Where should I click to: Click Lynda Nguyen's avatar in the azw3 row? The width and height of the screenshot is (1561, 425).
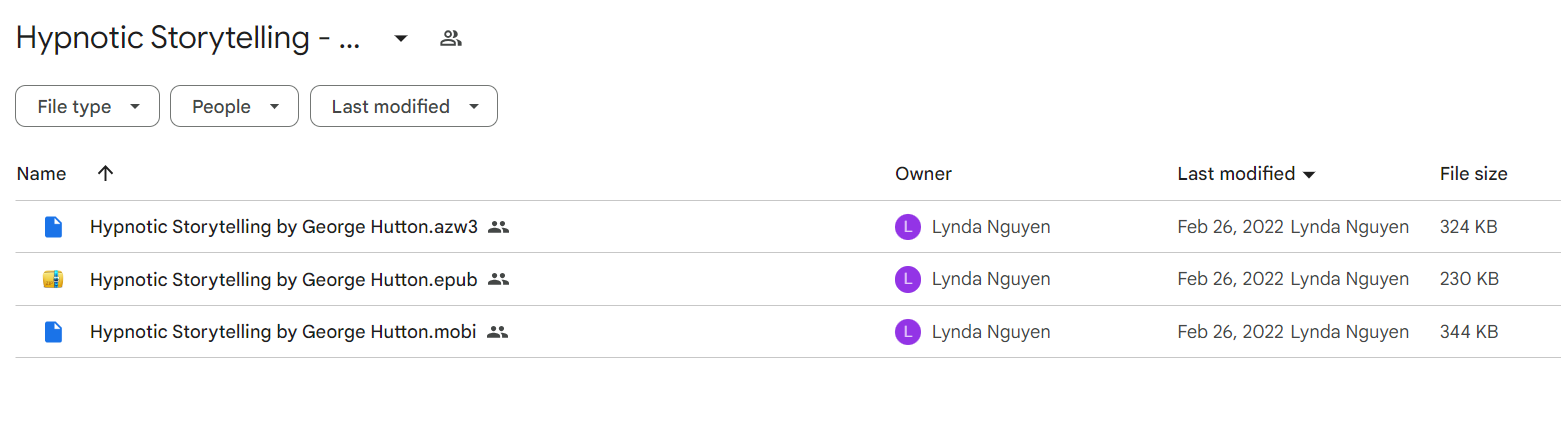point(907,227)
